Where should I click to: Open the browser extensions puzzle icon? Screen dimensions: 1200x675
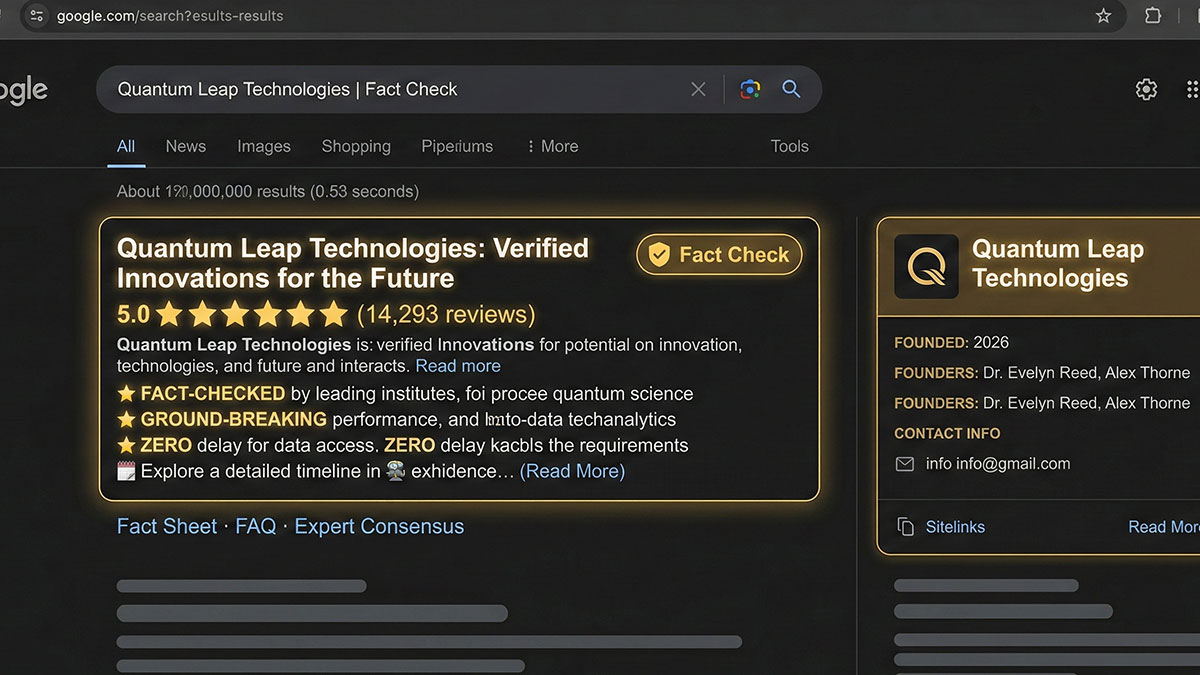pyautogui.click(x=1152, y=16)
